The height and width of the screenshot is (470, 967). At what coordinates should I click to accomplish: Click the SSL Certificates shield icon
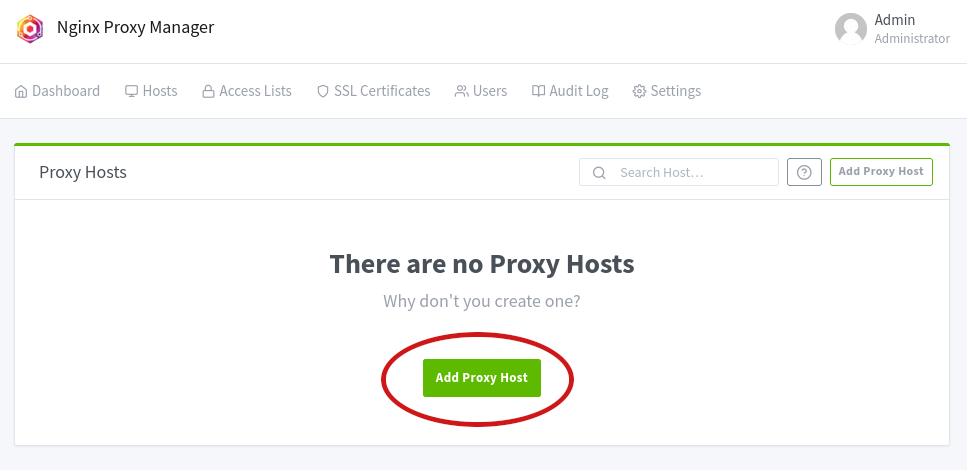(x=322, y=92)
